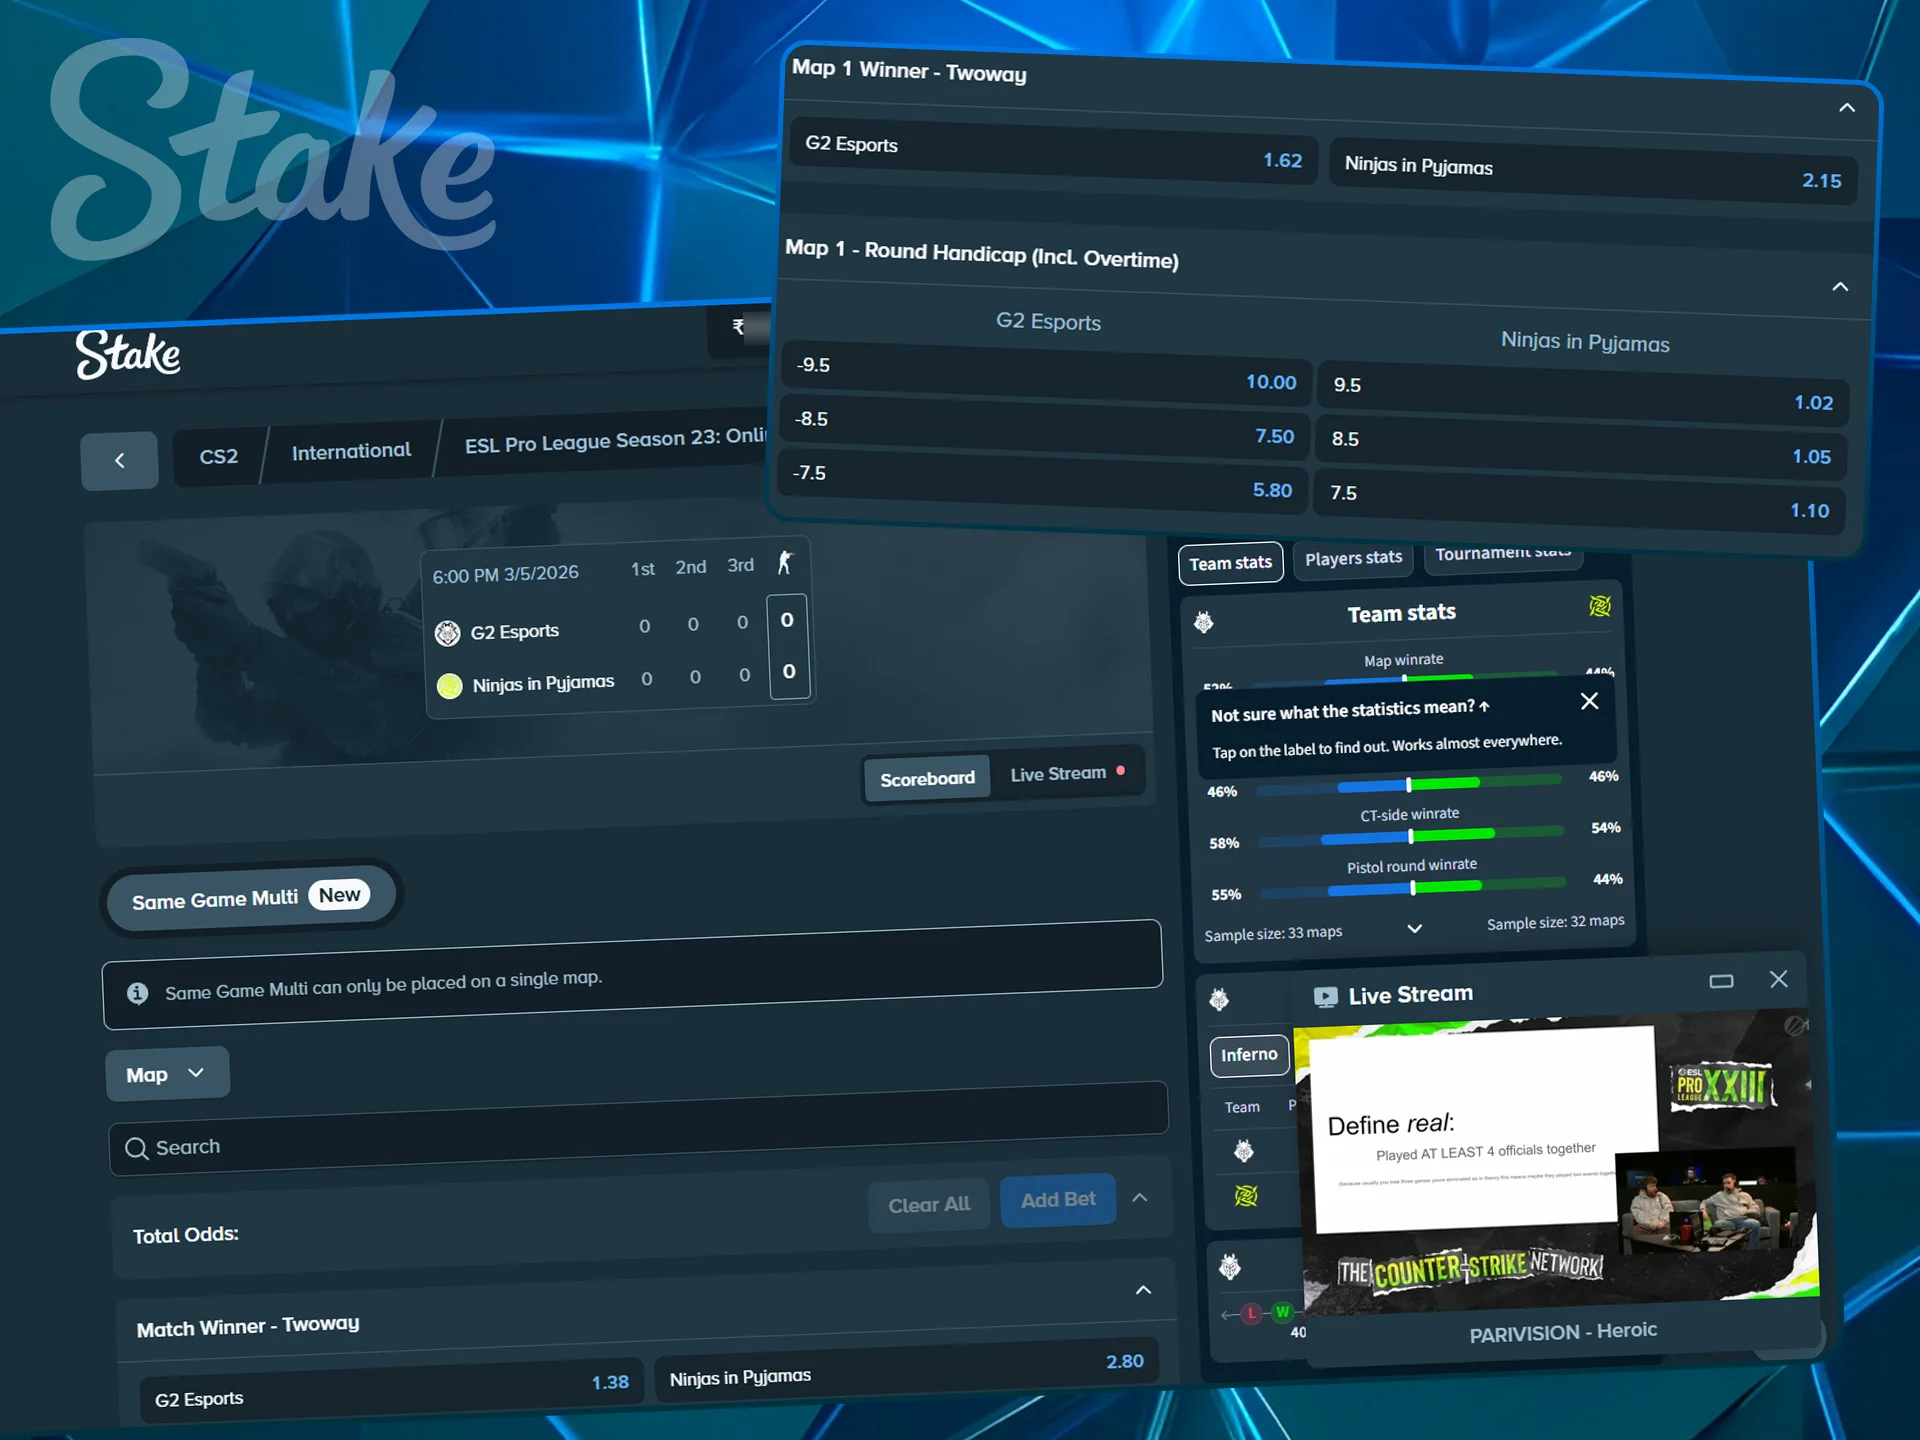
Task: Toggle the Same Game Multi New pill
Action: 250,897
